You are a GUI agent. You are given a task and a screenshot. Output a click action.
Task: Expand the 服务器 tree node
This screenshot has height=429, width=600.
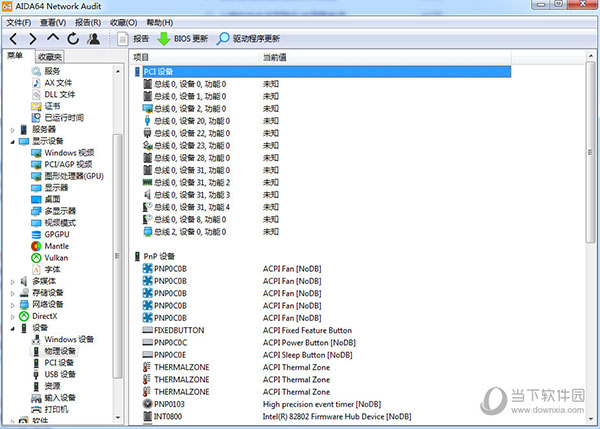pyautogui.click(x=12, y=129)
